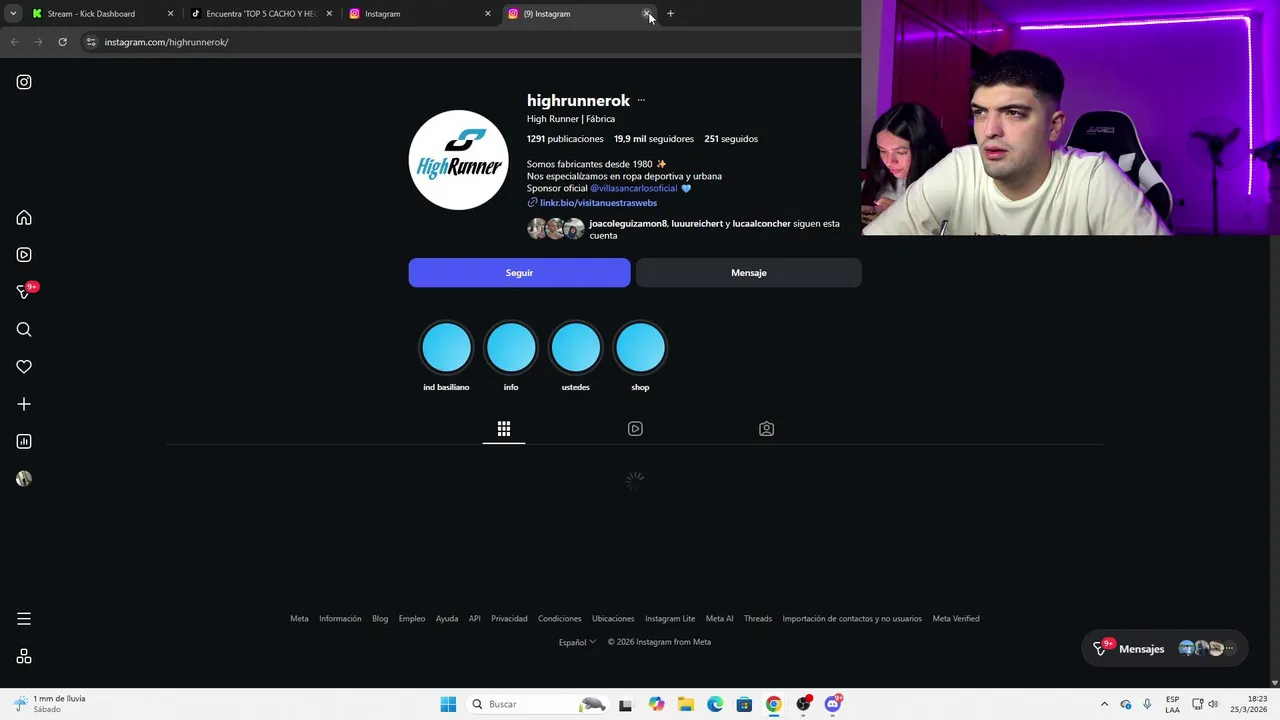Click the High Runner profile picture
Image resolution: width=1280 pixels, height=720 pixels.
tap(458, 160)
